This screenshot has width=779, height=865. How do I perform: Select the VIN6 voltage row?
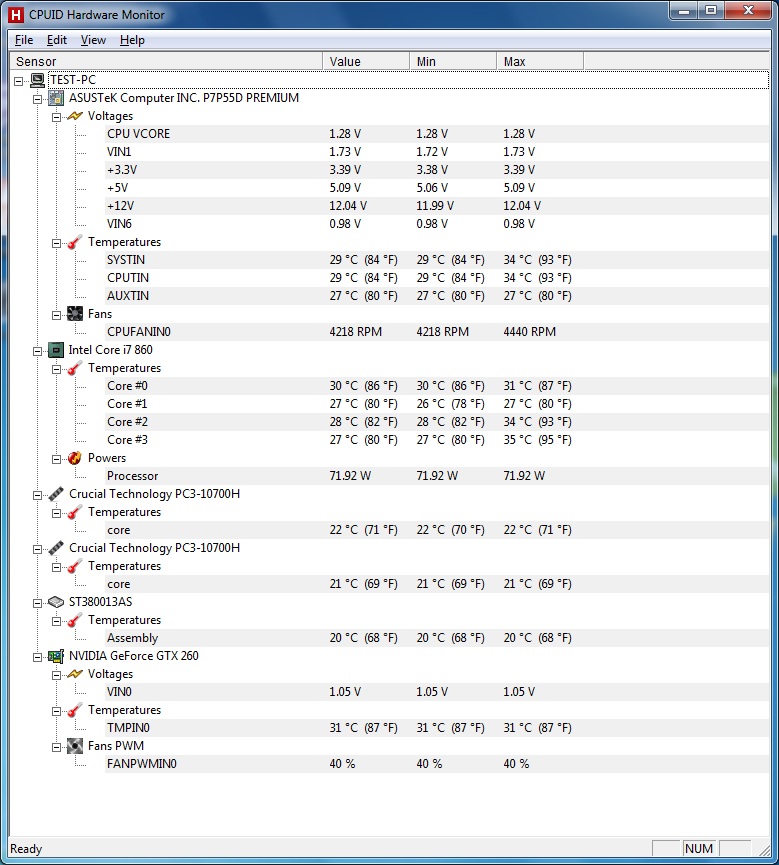[x=437, y=224]
